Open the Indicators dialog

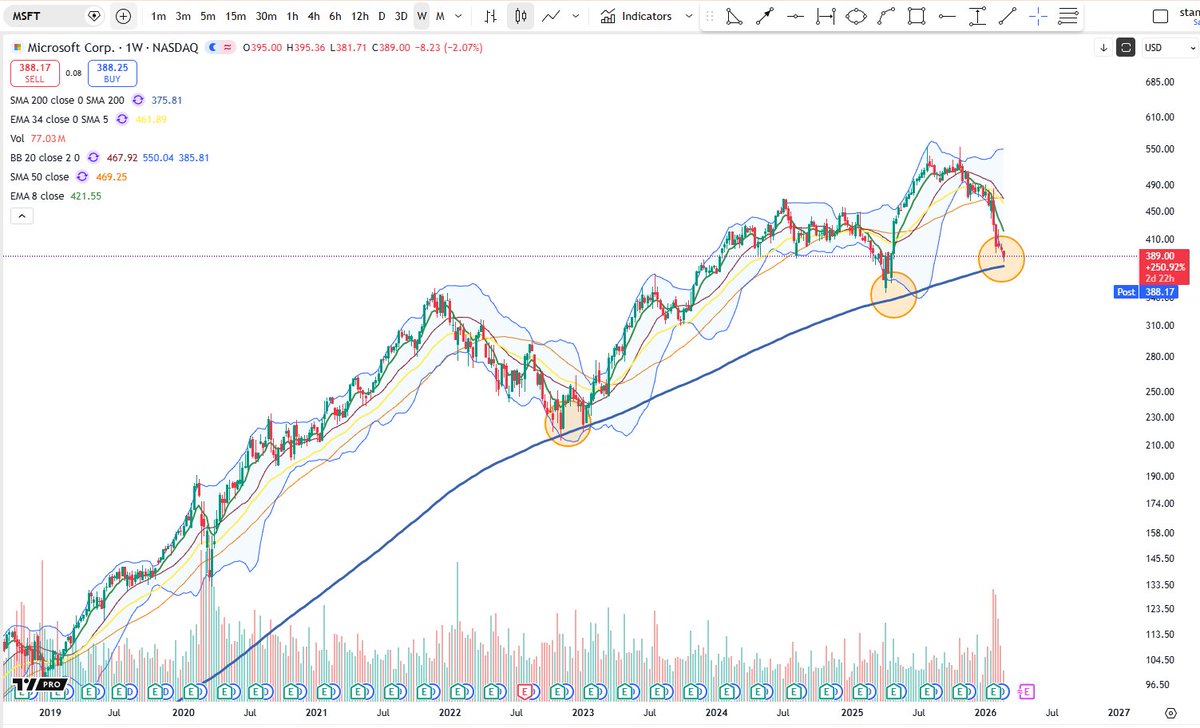pos(636,16)
